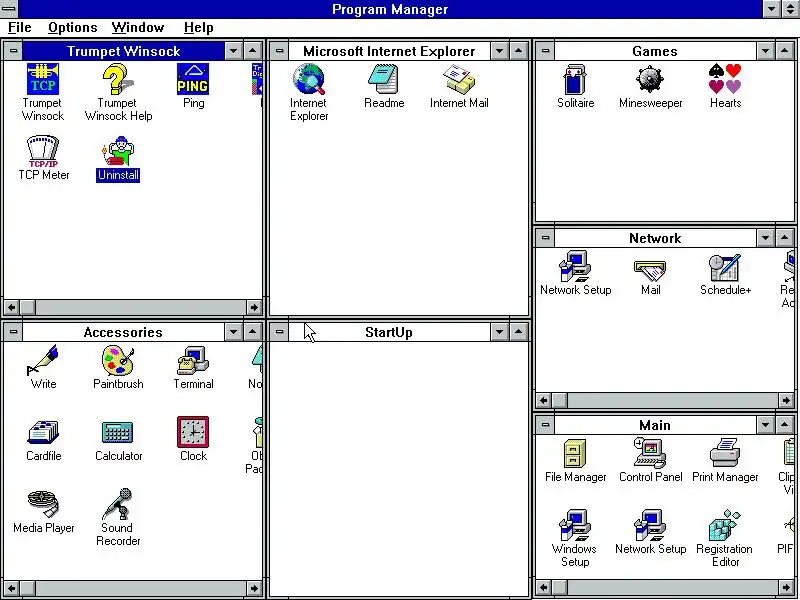
Task: Open the Window menu
Action: (138, 28)
